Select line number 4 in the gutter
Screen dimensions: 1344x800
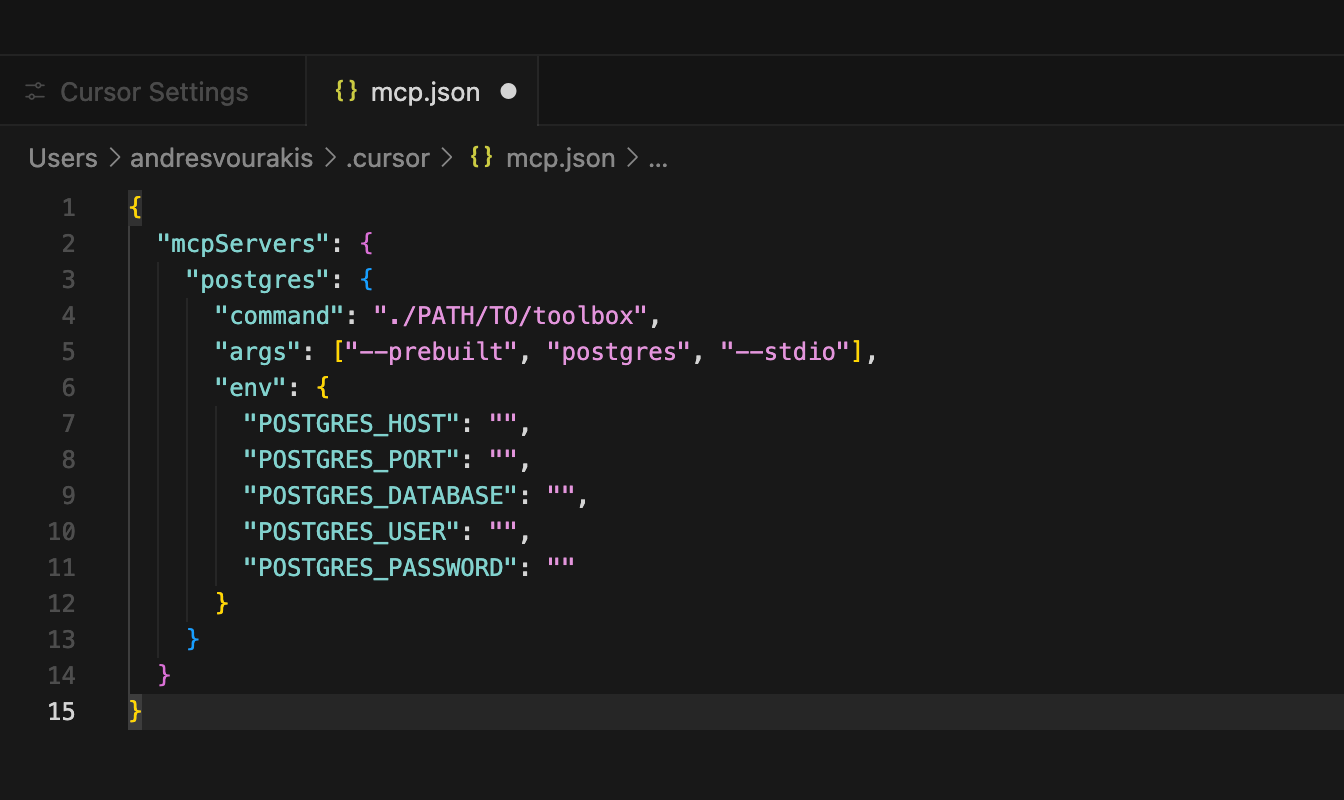pos(67,315)
